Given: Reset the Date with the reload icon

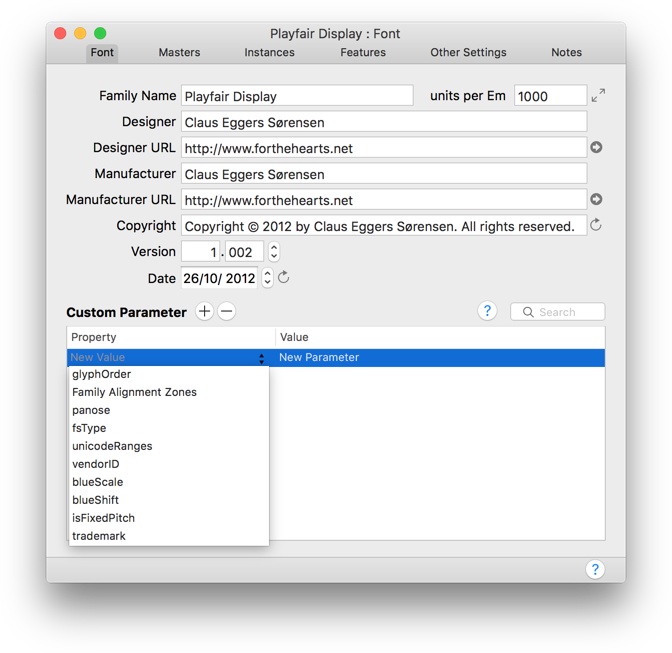Looking at the screenshot, I should click(x=283, y=277).
